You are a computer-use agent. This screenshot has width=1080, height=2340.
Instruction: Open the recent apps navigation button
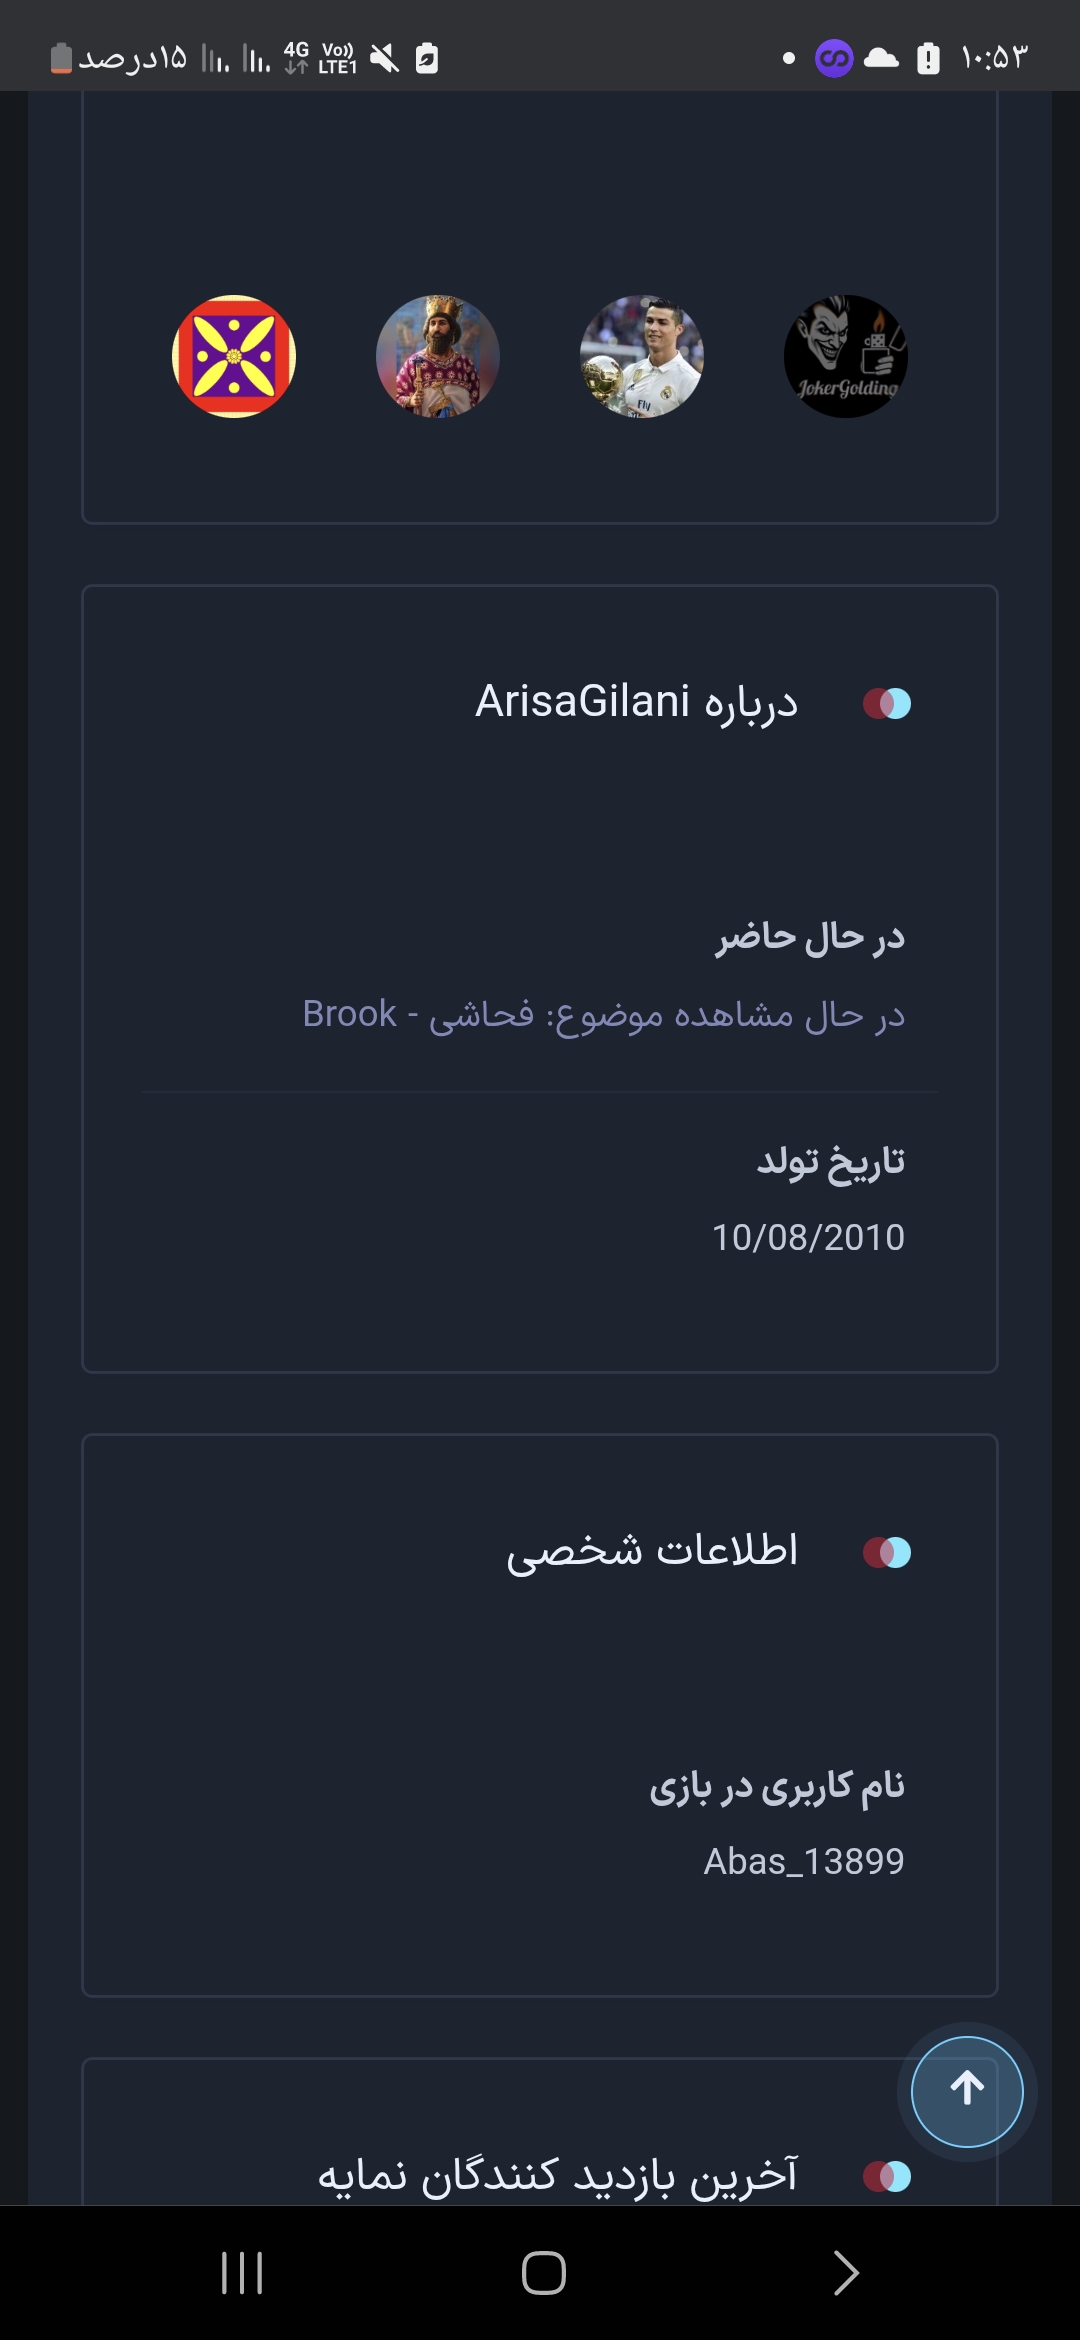tap(242, 2273)
